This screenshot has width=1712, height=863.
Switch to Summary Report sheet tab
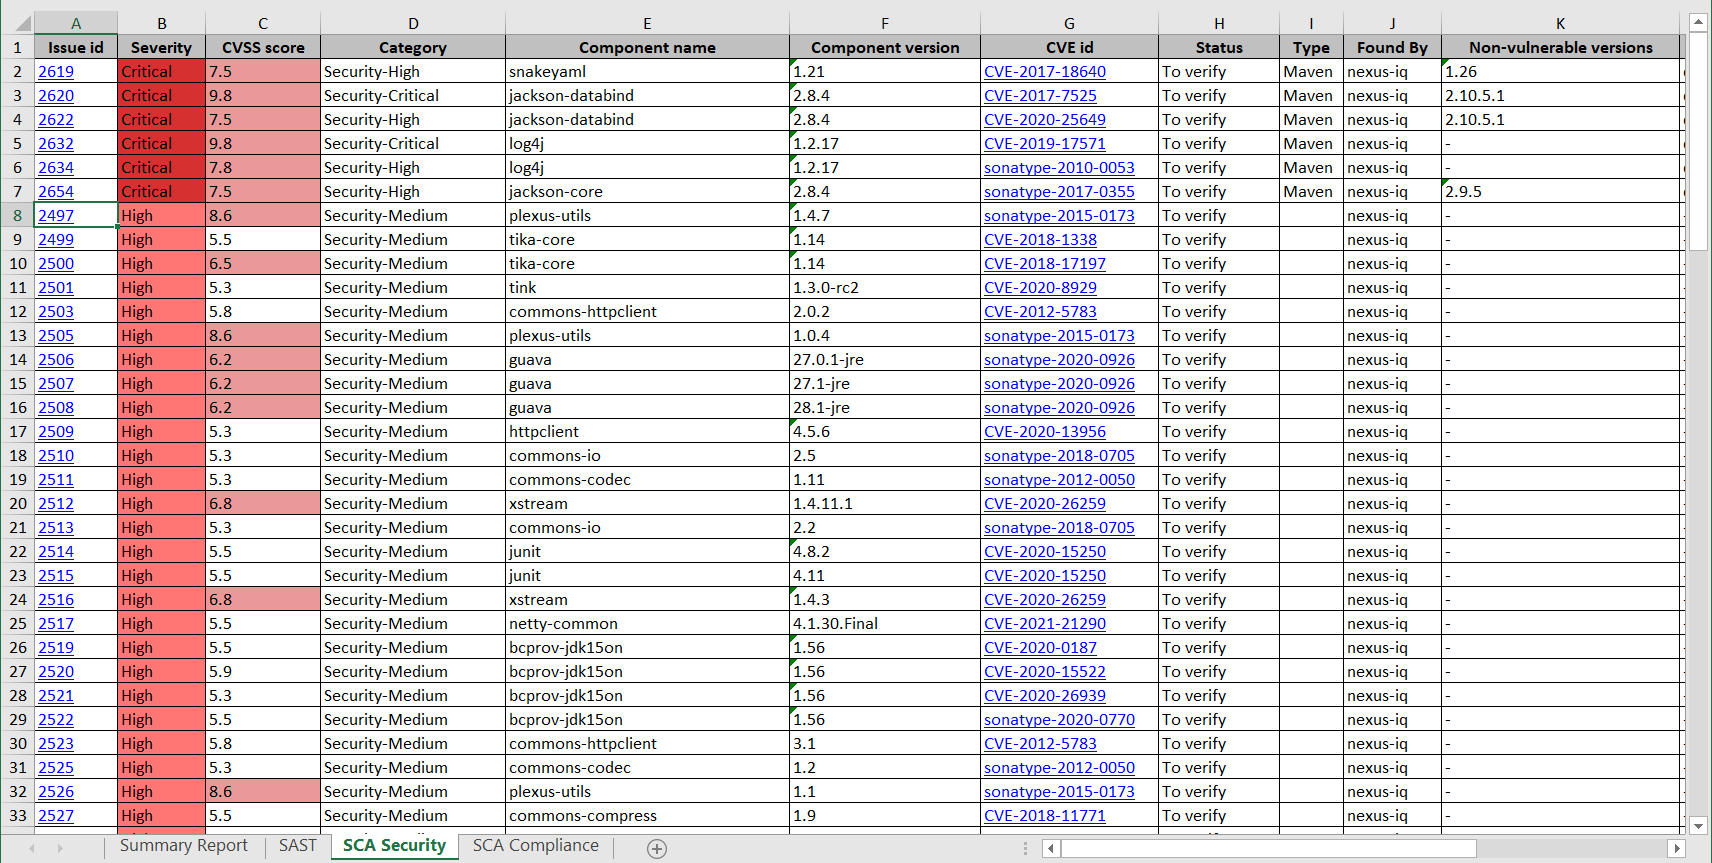click(184, 846)
